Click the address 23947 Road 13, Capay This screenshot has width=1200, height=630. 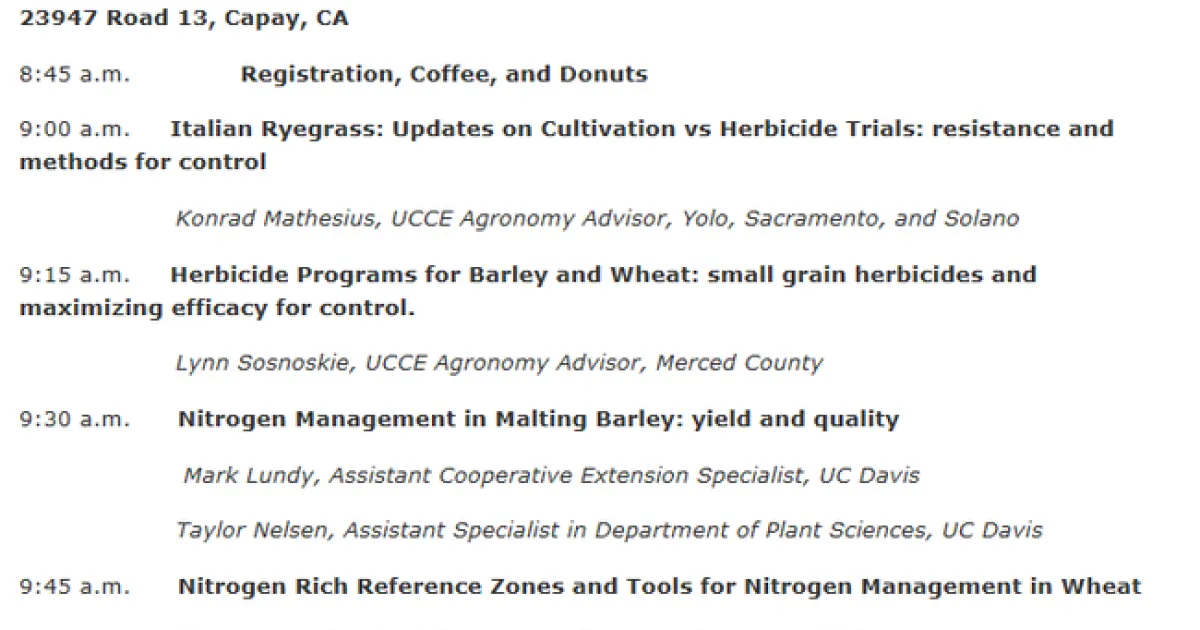coord(183,19)
